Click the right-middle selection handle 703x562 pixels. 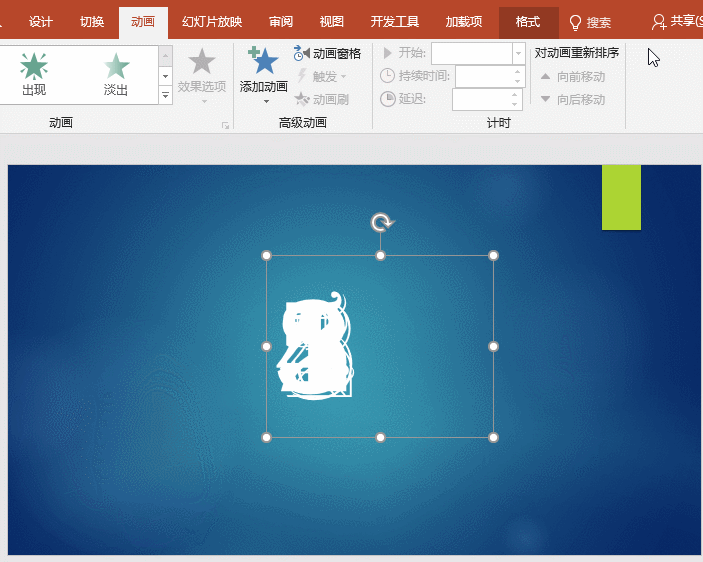(493, 346)
